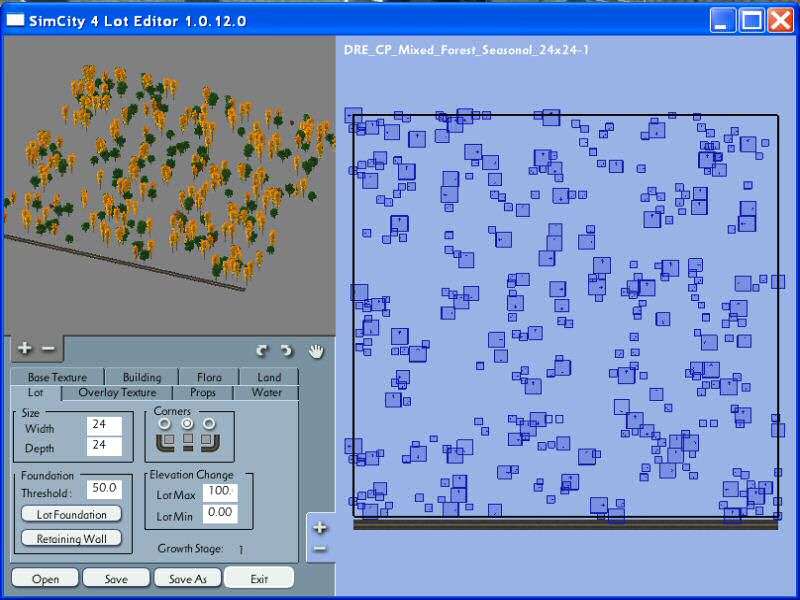Click the left-corner road shape icon under Corners

165,442
